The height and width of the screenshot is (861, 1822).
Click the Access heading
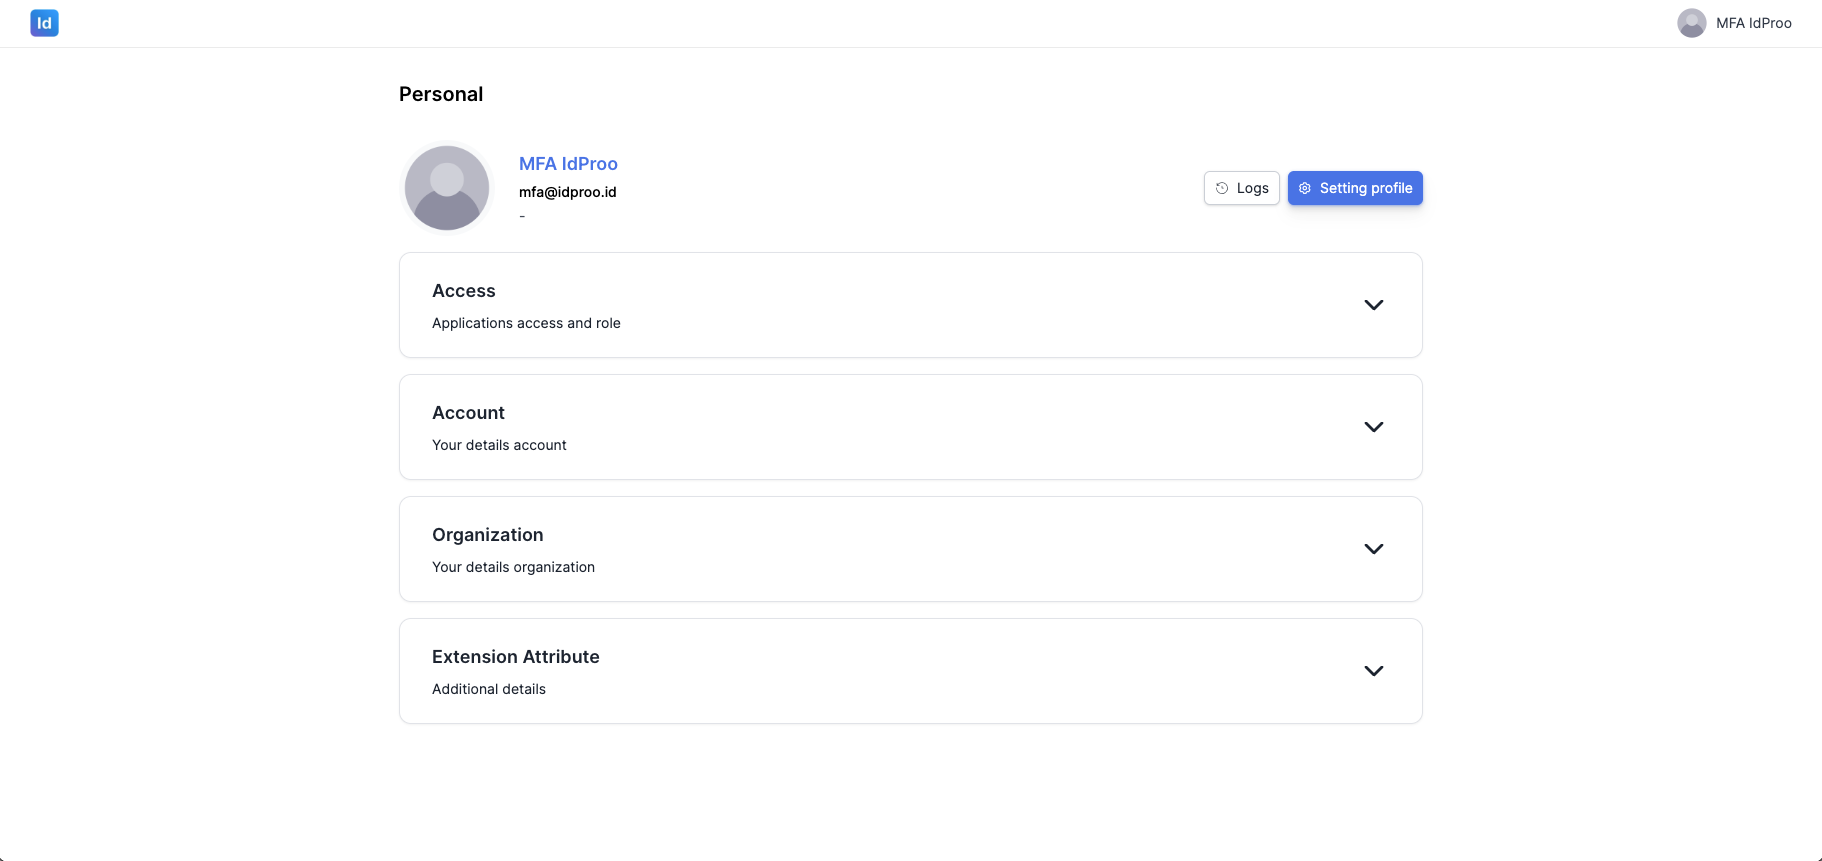464,291
